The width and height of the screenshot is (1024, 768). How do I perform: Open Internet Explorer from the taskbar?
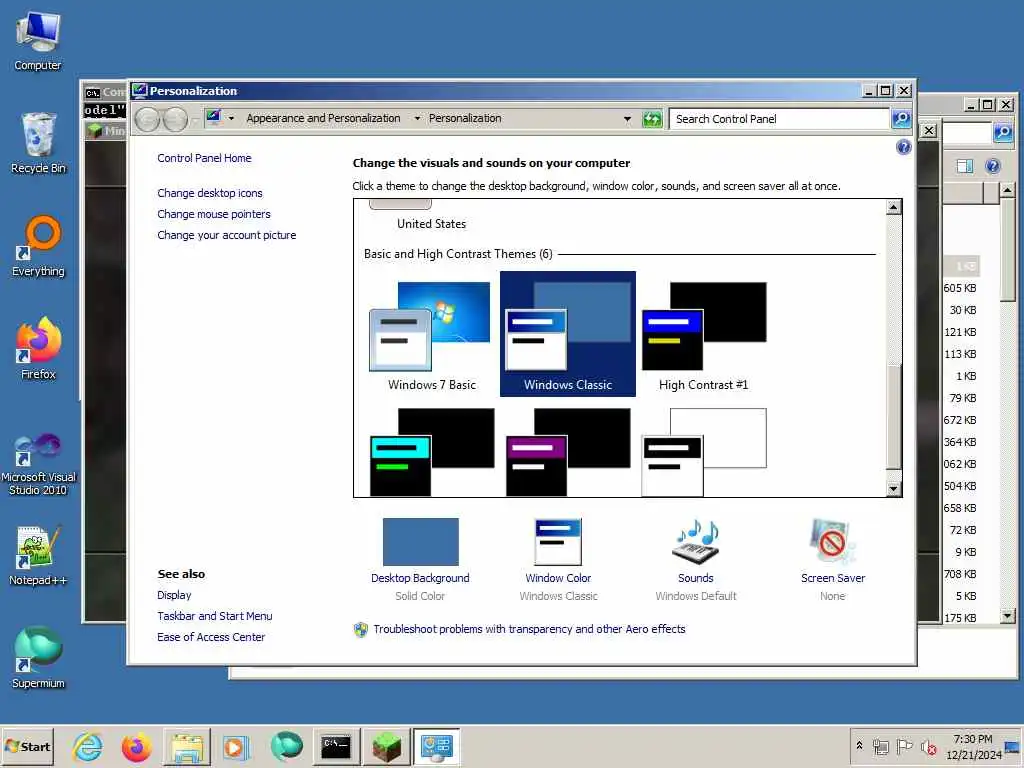tap(88, 747)
